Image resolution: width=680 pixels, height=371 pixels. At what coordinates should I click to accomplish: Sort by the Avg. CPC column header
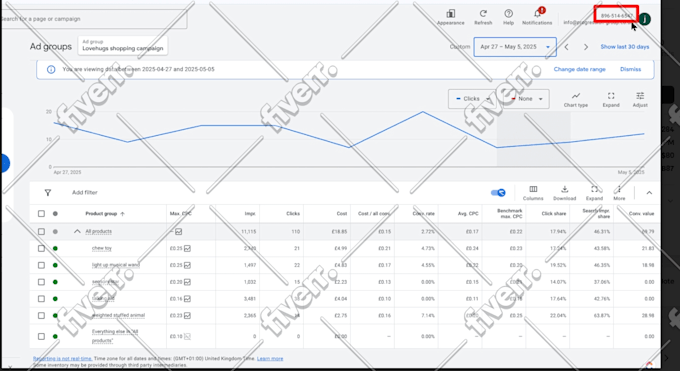coord(468,213)
